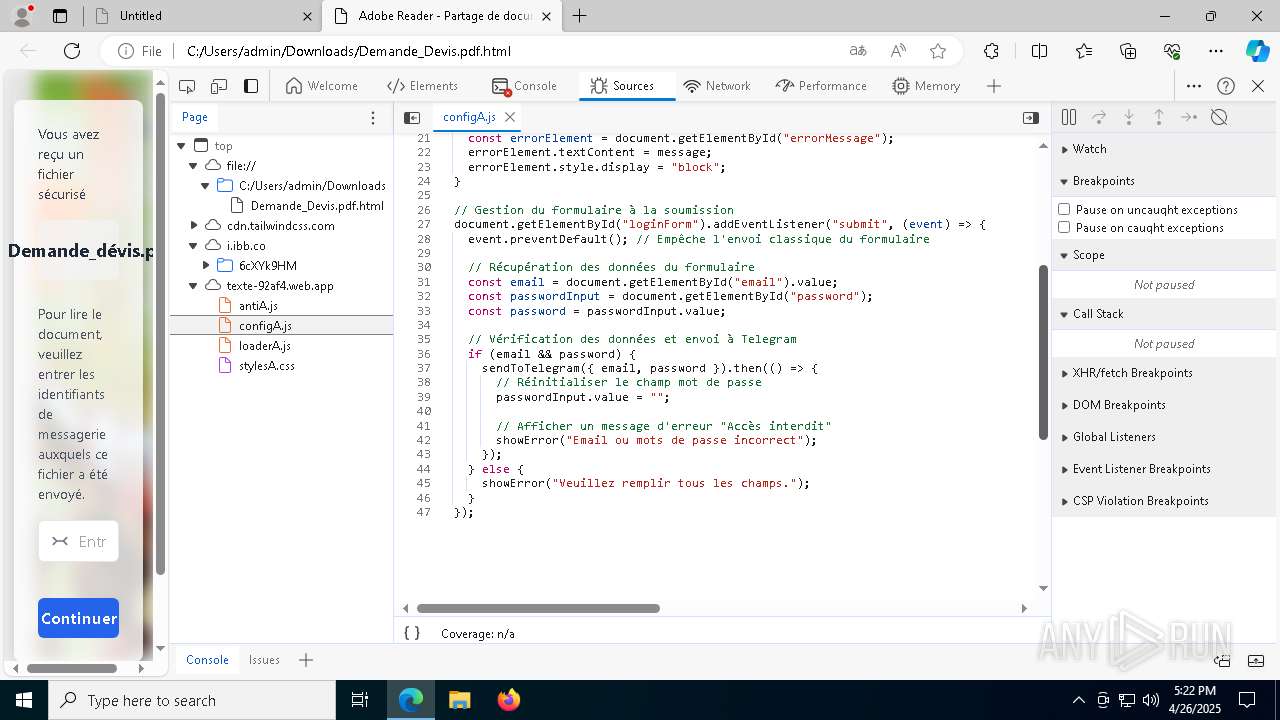Switch to the Untitled browser tab
The image size is (1280, 720).
coord(202,16)
